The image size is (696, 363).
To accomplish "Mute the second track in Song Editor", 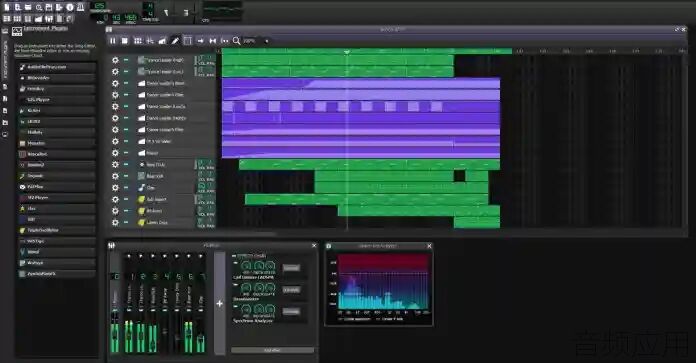I will pyautogui.click(x=126, y=71).
